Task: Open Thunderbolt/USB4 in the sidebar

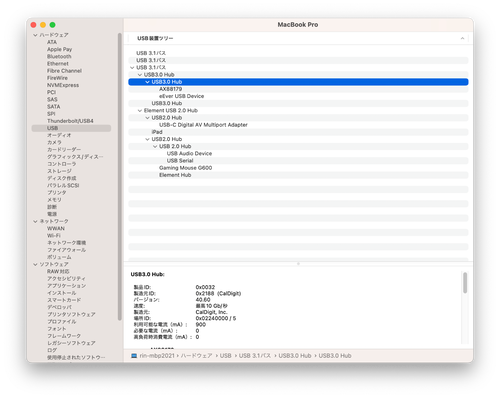Action: pyautogui.click(x=70, y=121)
